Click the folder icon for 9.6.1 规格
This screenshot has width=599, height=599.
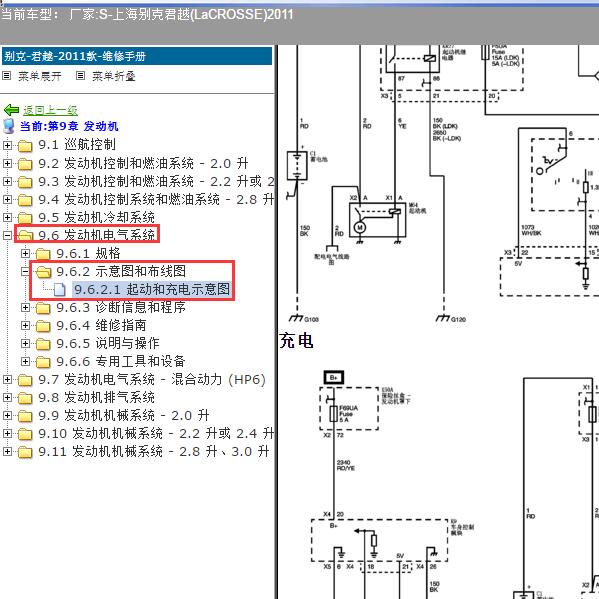click(x=43, y=254)
